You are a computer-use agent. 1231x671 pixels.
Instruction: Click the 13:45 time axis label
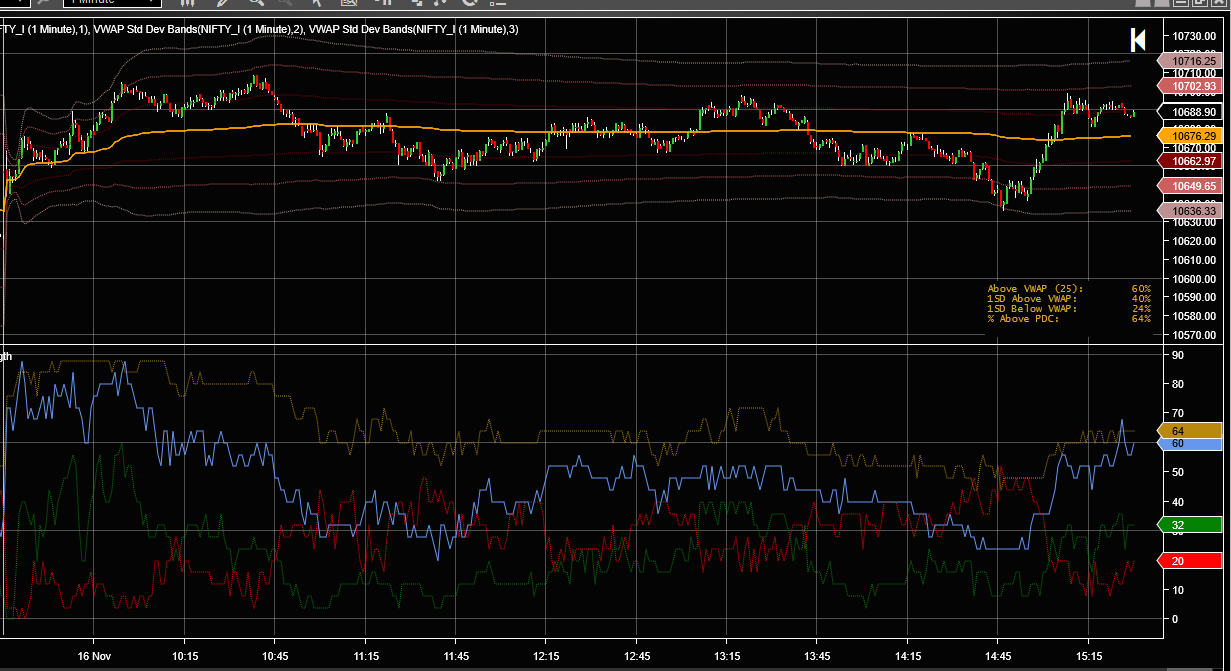(x=817, y=656)
